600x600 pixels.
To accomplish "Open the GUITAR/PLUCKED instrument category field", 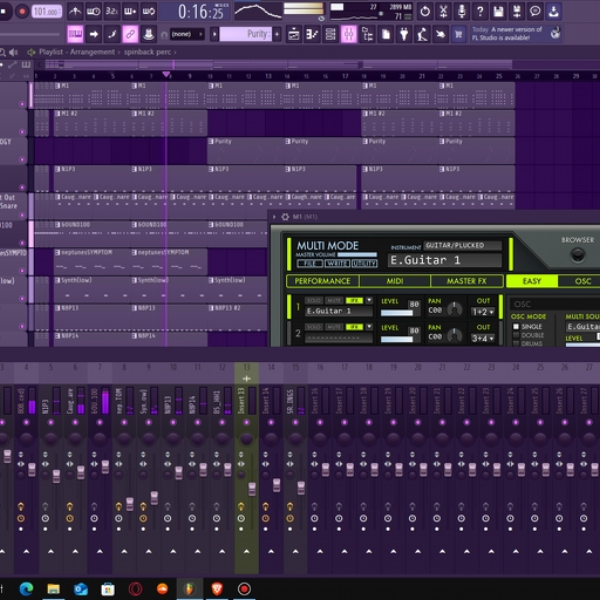I will [x=462, y=245].
